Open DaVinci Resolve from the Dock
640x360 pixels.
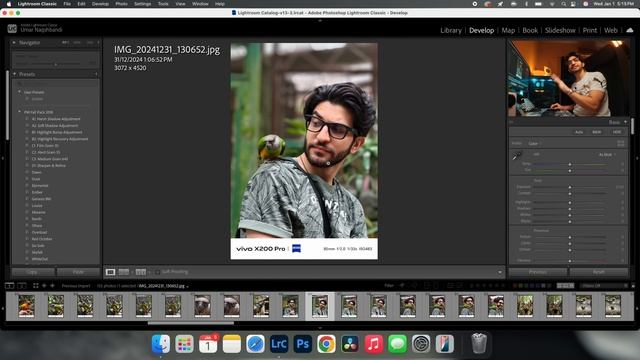click(x=350, y=344)
